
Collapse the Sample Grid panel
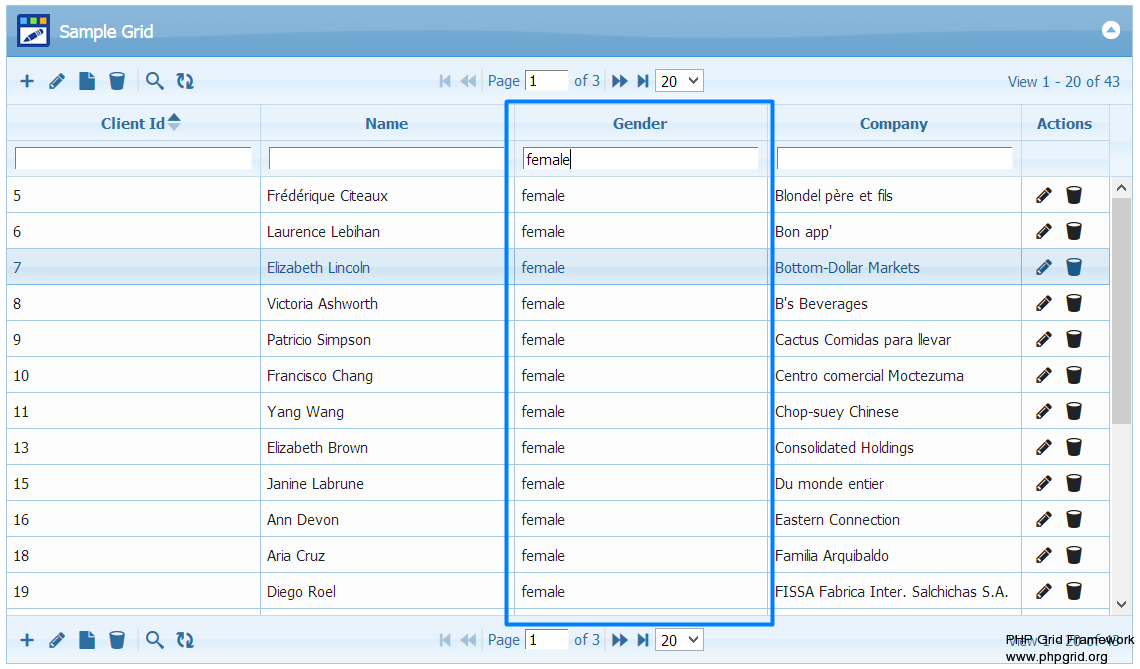pos(1111,30)
